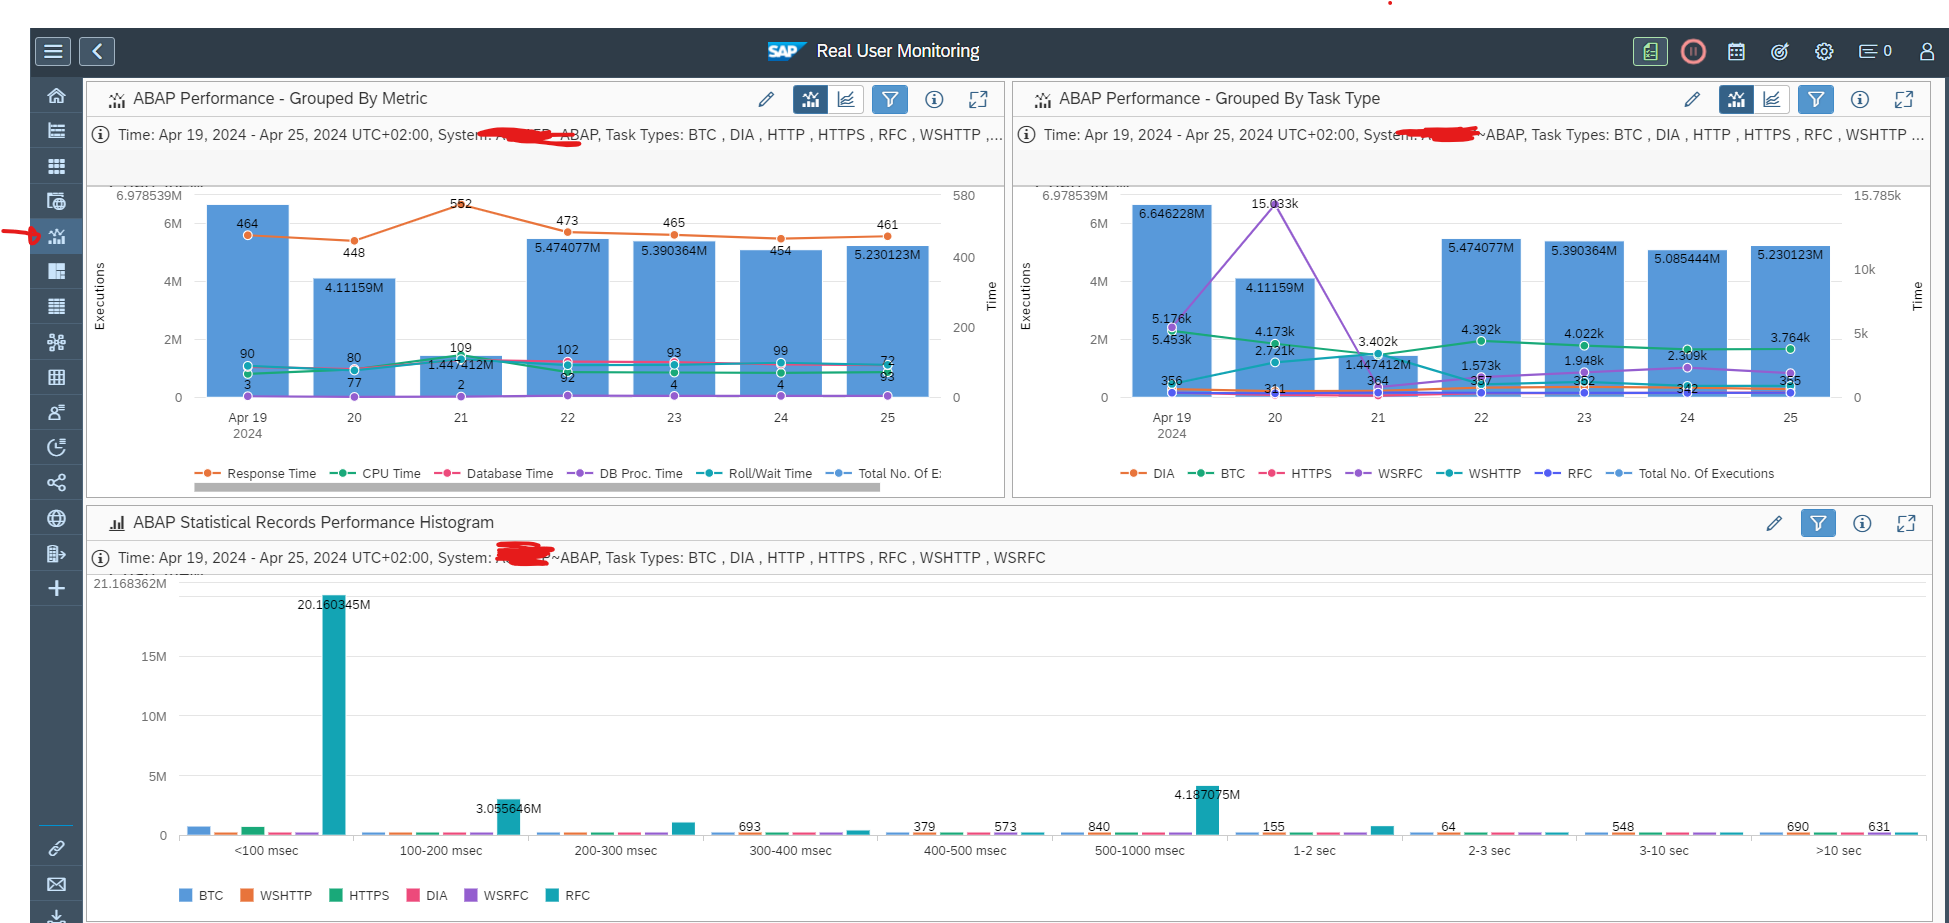
Task: Select the highlighted performance chart sidebar icon
Action: tap(57, 236)
